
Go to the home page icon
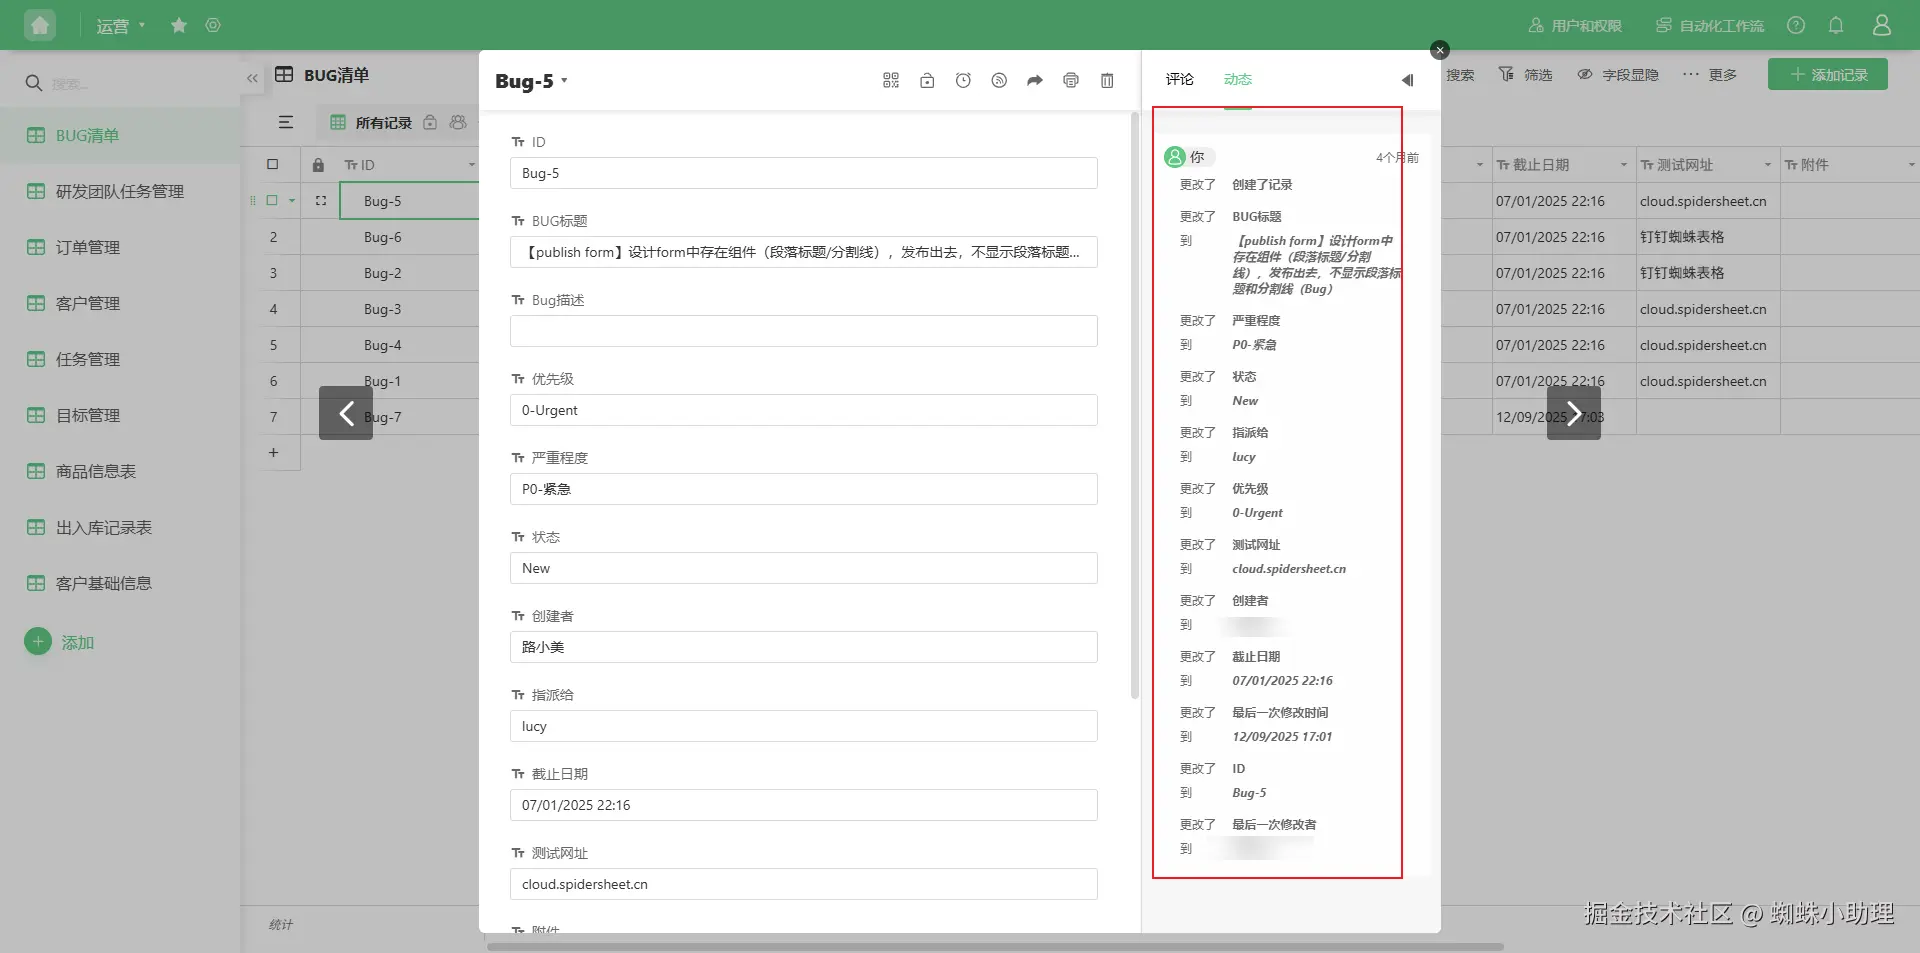pos(40,25)
